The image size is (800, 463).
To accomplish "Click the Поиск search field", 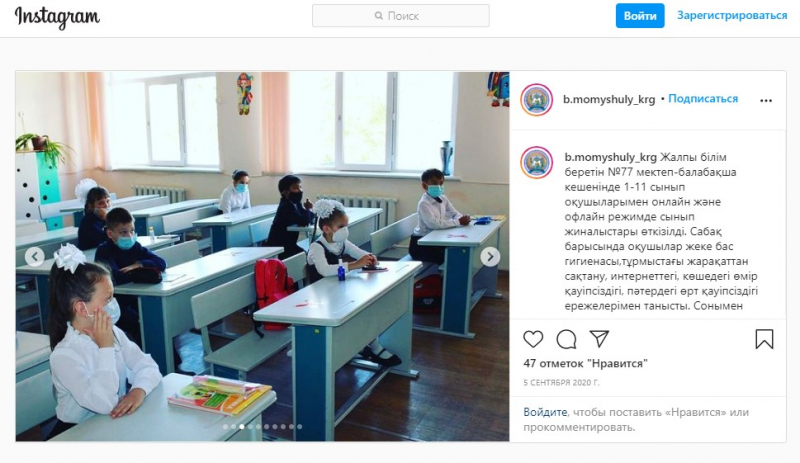I will [x=401, y=16].
